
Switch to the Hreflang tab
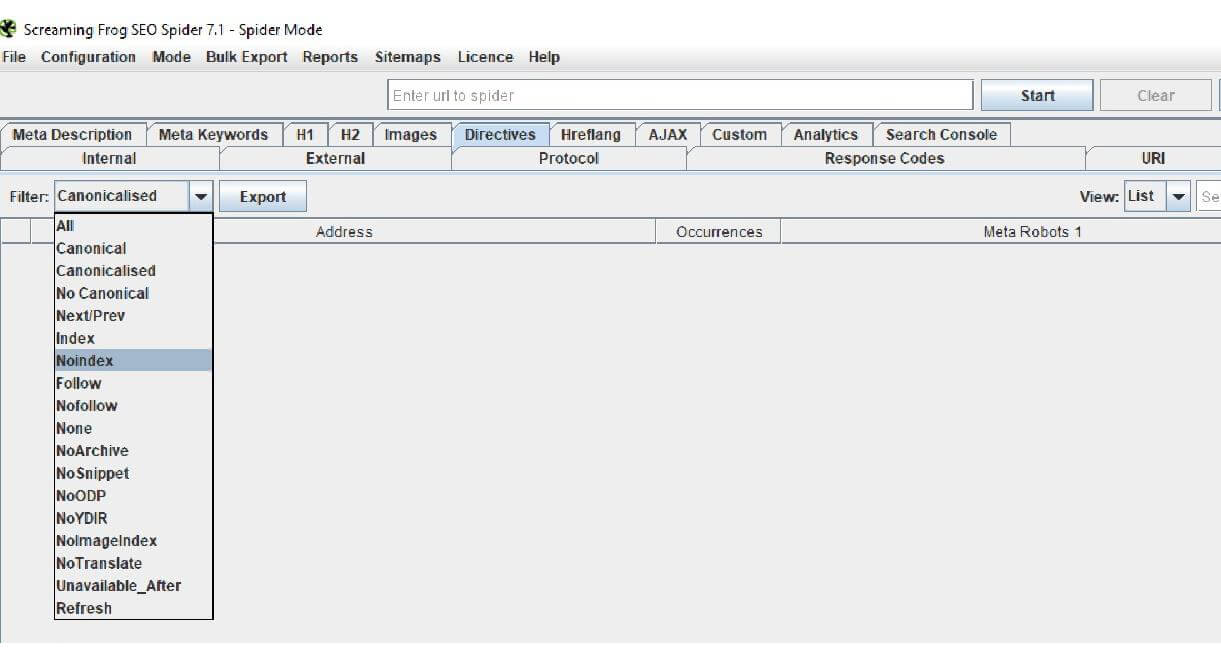(x=592, y=133)
